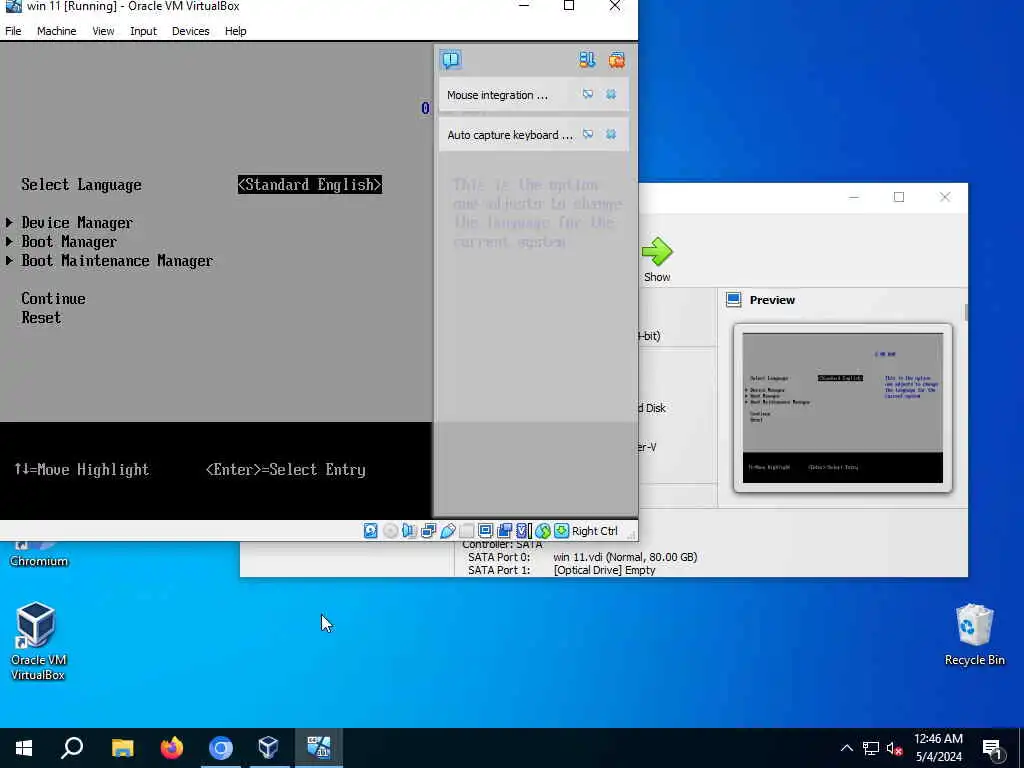The image size is (1024, 768).
Task: Dismiss the Mouse integration notification
Action: [611, 95]
